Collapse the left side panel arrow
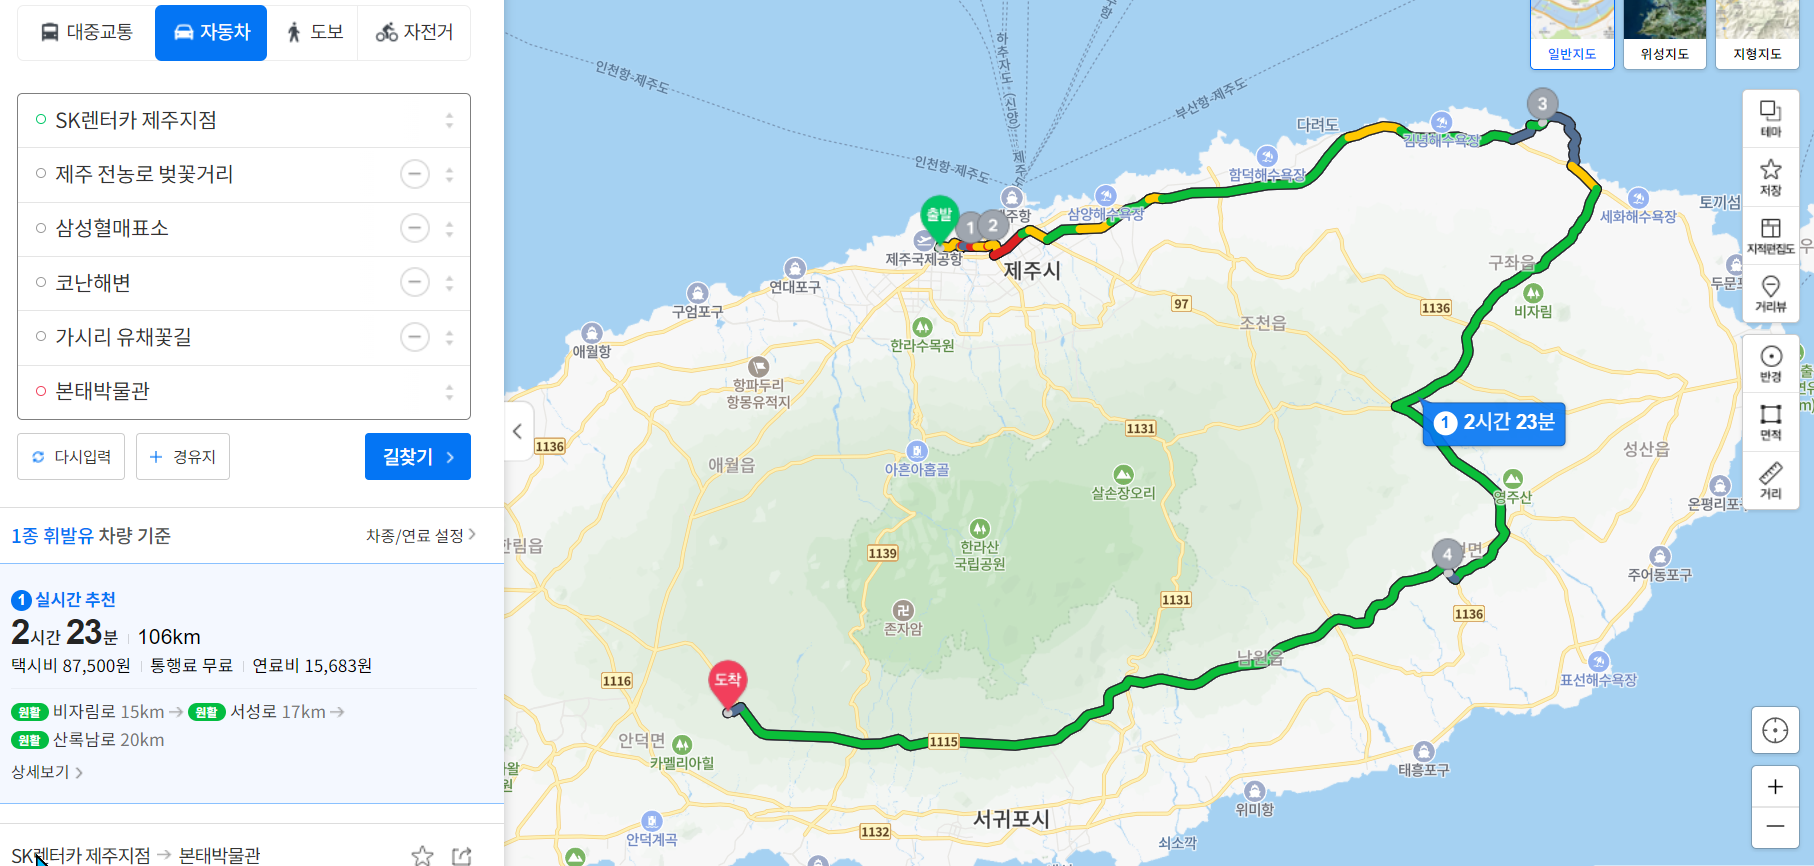 point(518,431)
